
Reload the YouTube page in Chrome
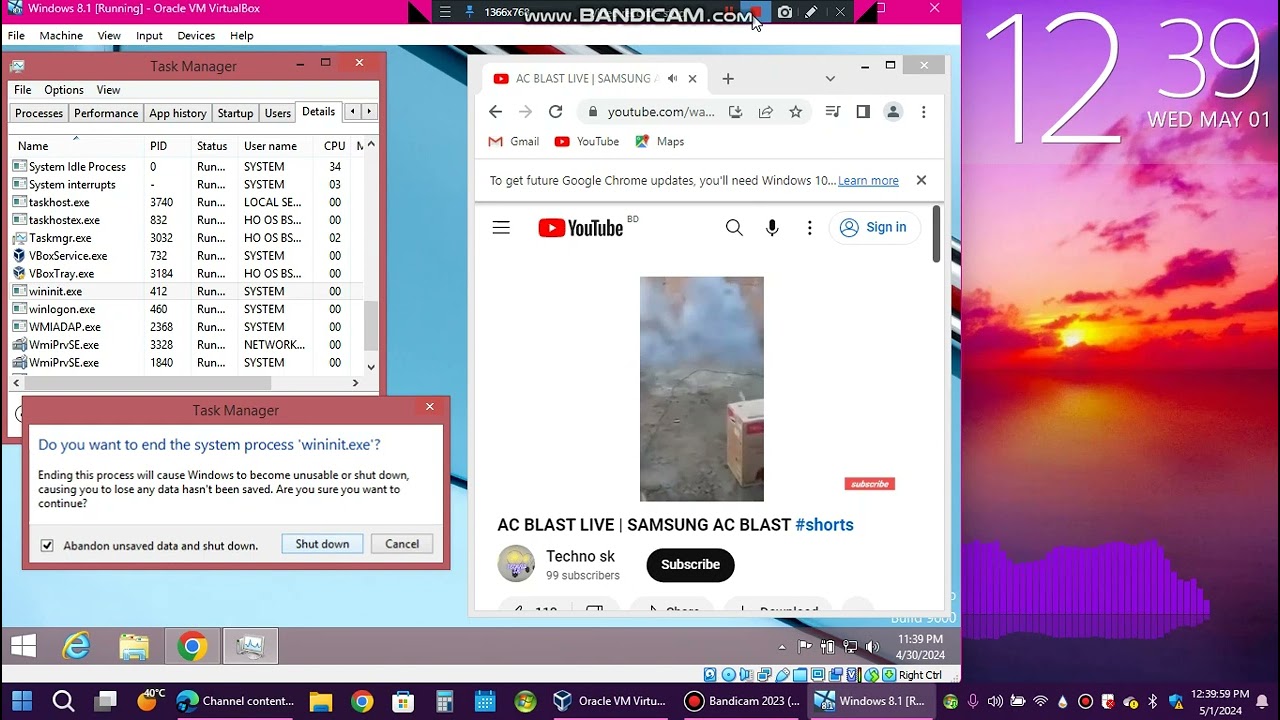556,112
